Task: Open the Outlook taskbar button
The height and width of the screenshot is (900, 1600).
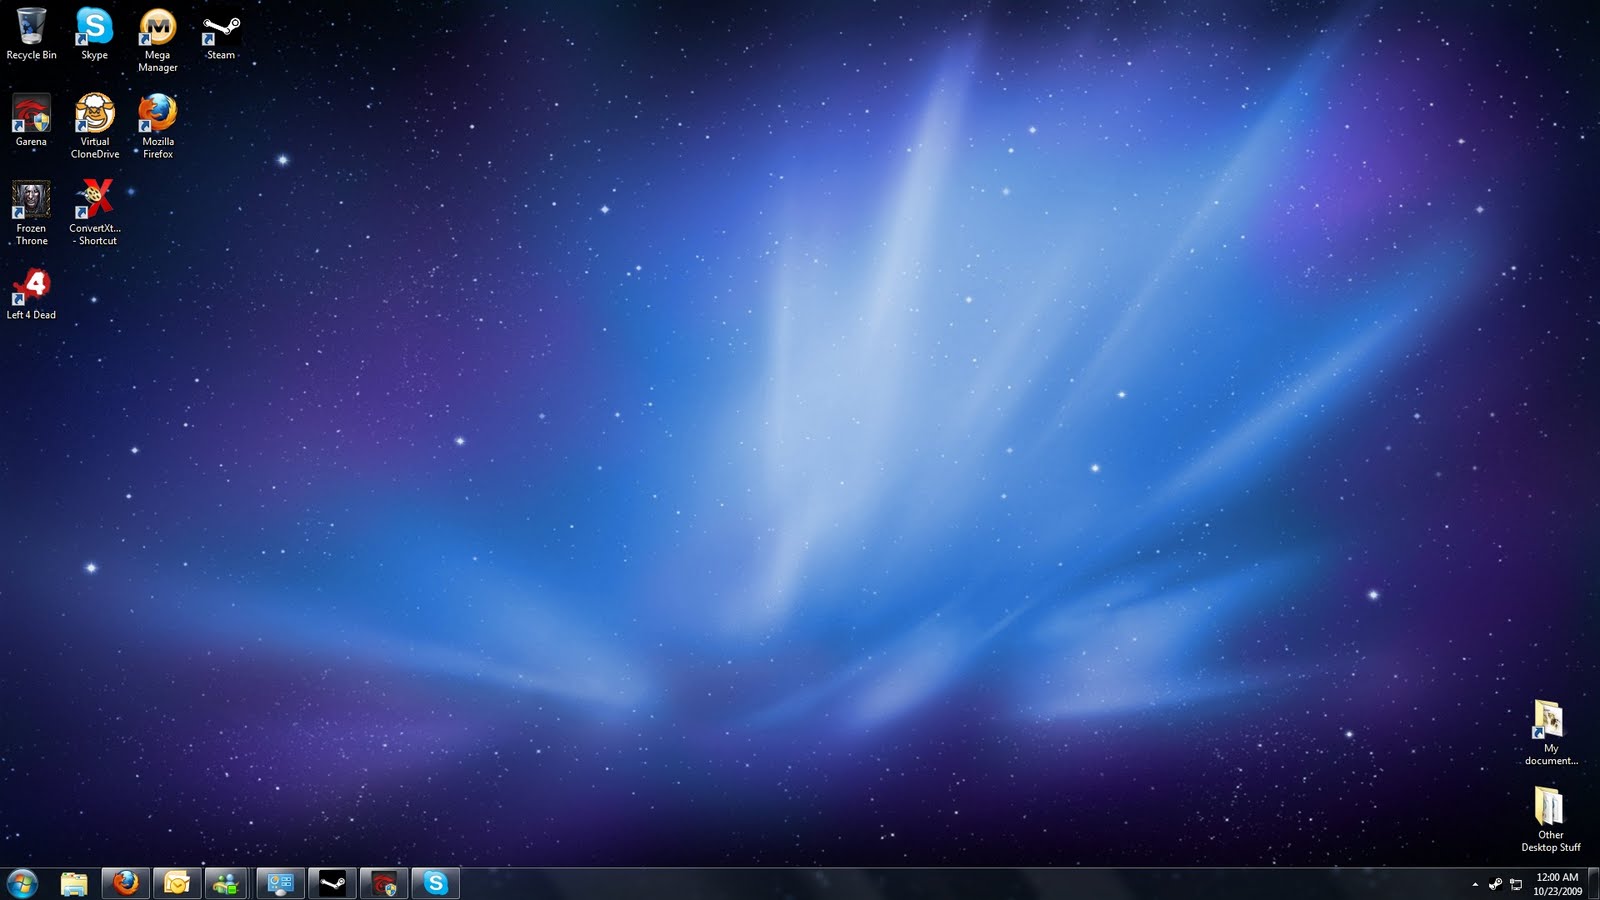Action: click(177, 883)
